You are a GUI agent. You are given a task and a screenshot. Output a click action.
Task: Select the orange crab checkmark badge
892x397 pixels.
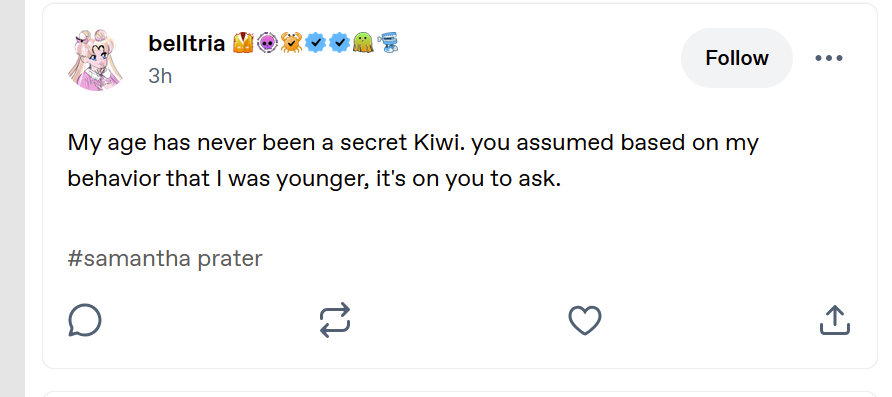pos(291,43)
